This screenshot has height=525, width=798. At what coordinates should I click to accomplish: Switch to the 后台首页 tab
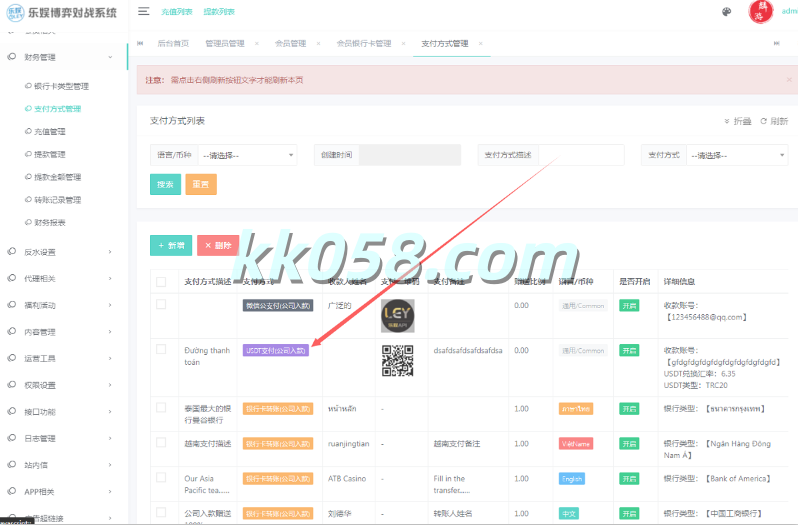(x=173, y=44)
